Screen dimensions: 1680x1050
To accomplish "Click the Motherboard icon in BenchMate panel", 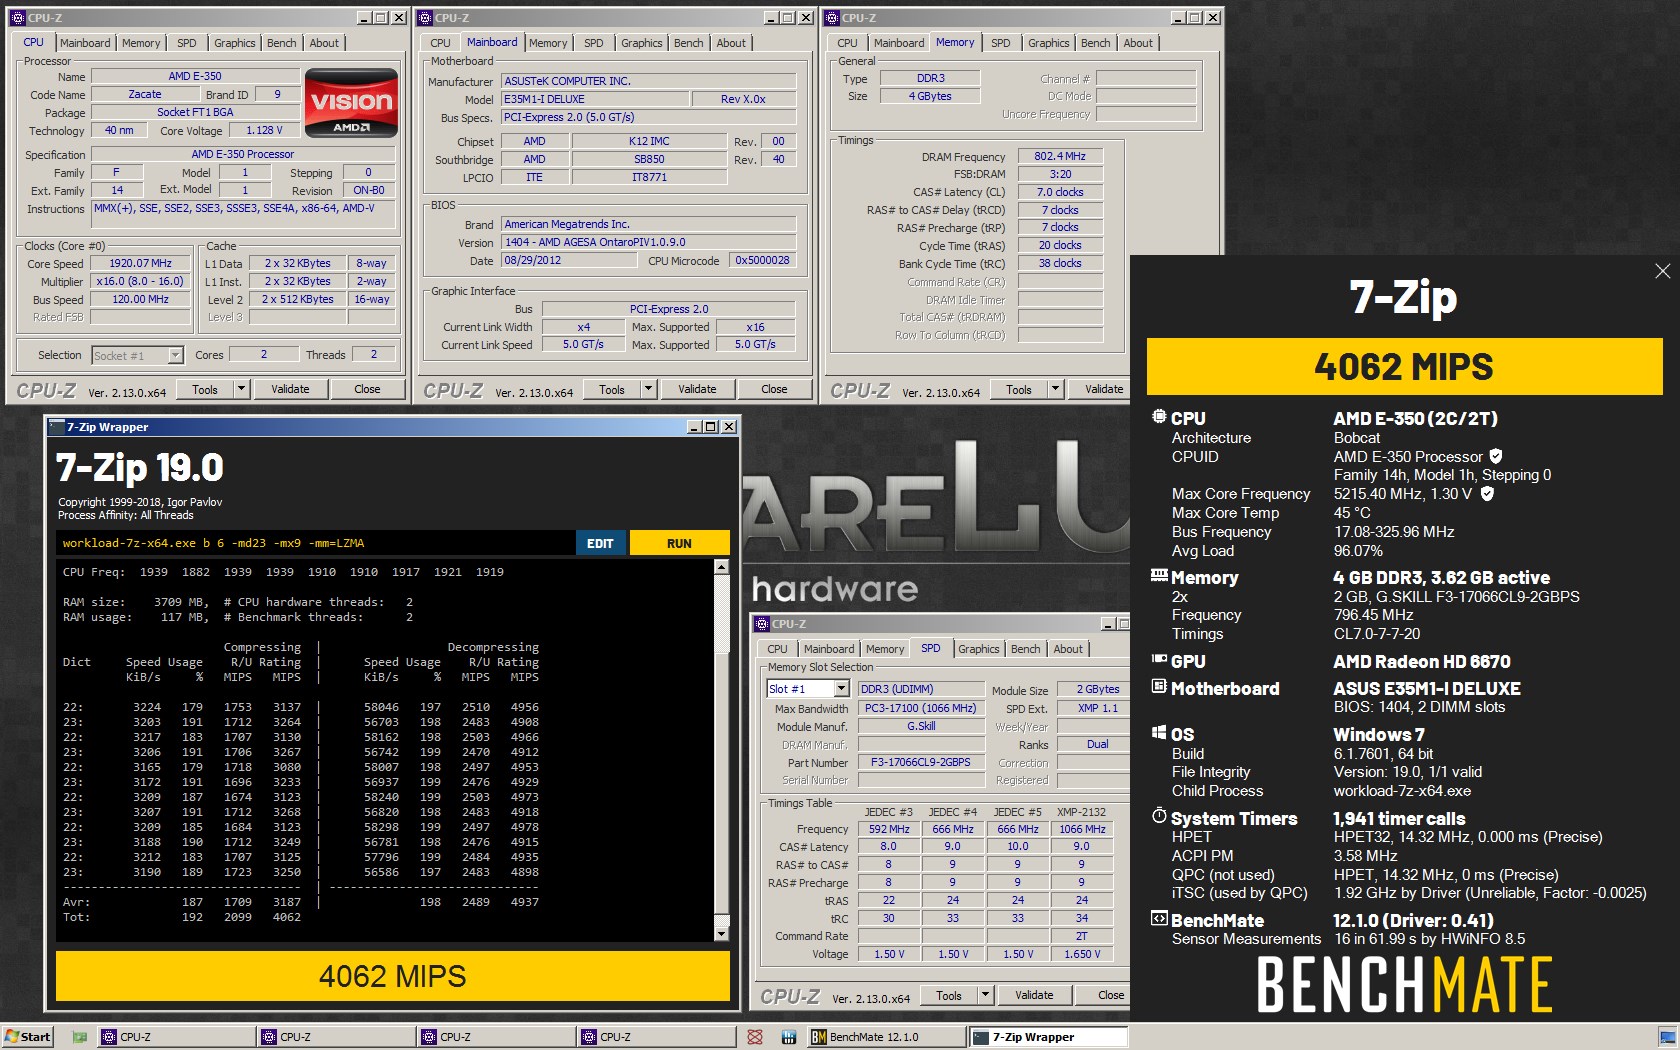I will coord(1158,687).
